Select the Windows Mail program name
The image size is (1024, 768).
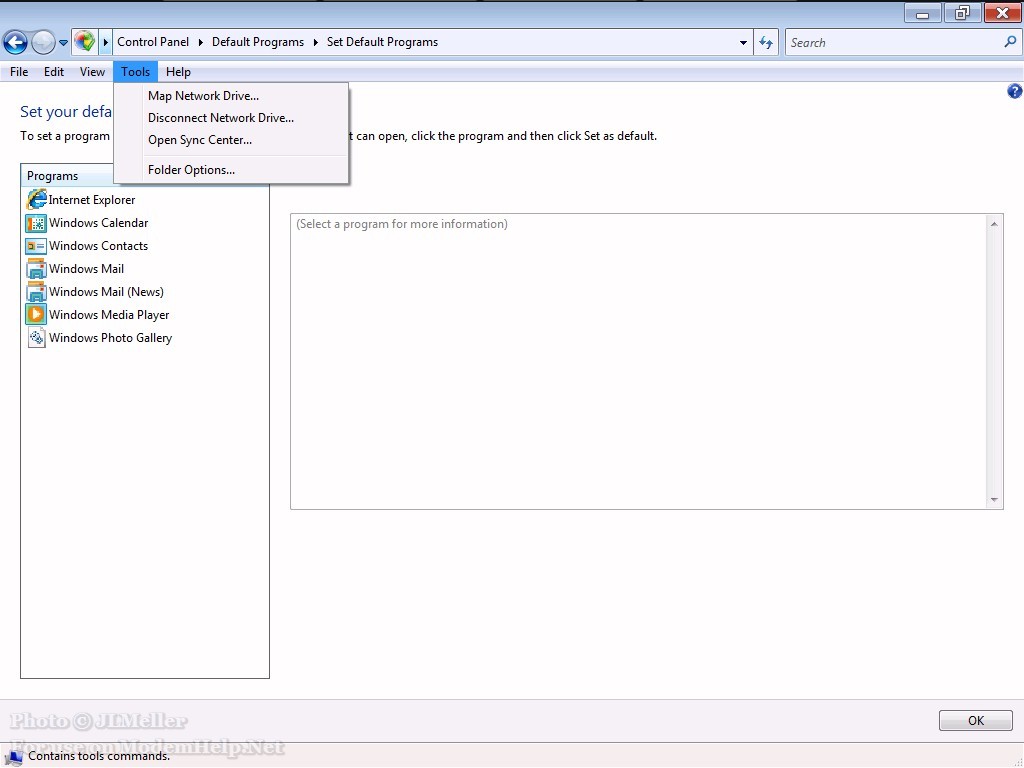(86, 269)
